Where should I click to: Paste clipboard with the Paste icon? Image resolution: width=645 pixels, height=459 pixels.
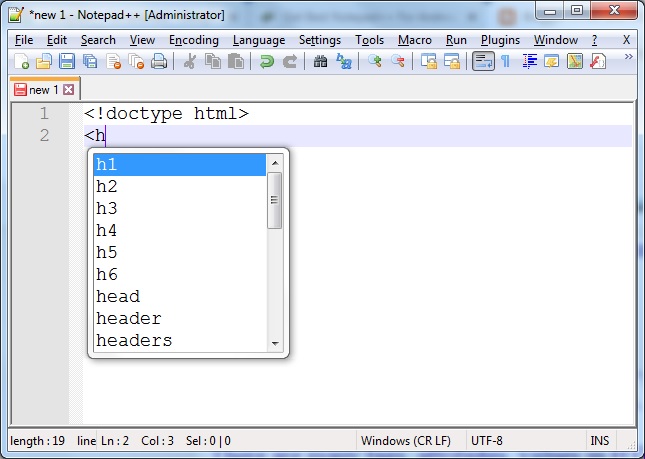[236, 61]
